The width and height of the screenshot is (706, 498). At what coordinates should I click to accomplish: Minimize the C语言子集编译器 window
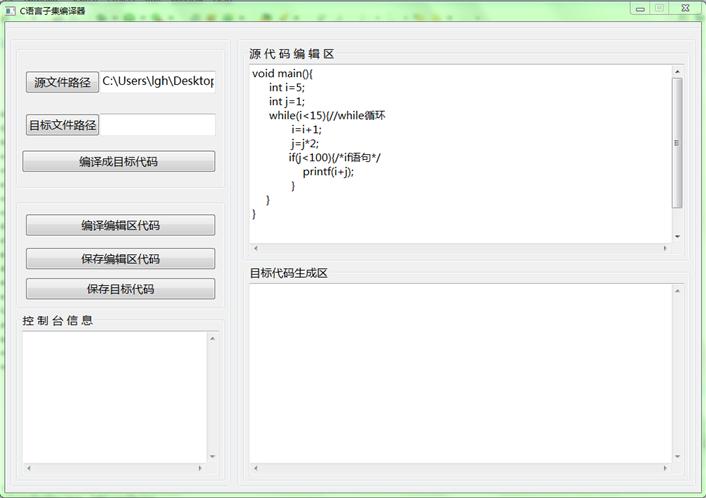tap(640, 9)
